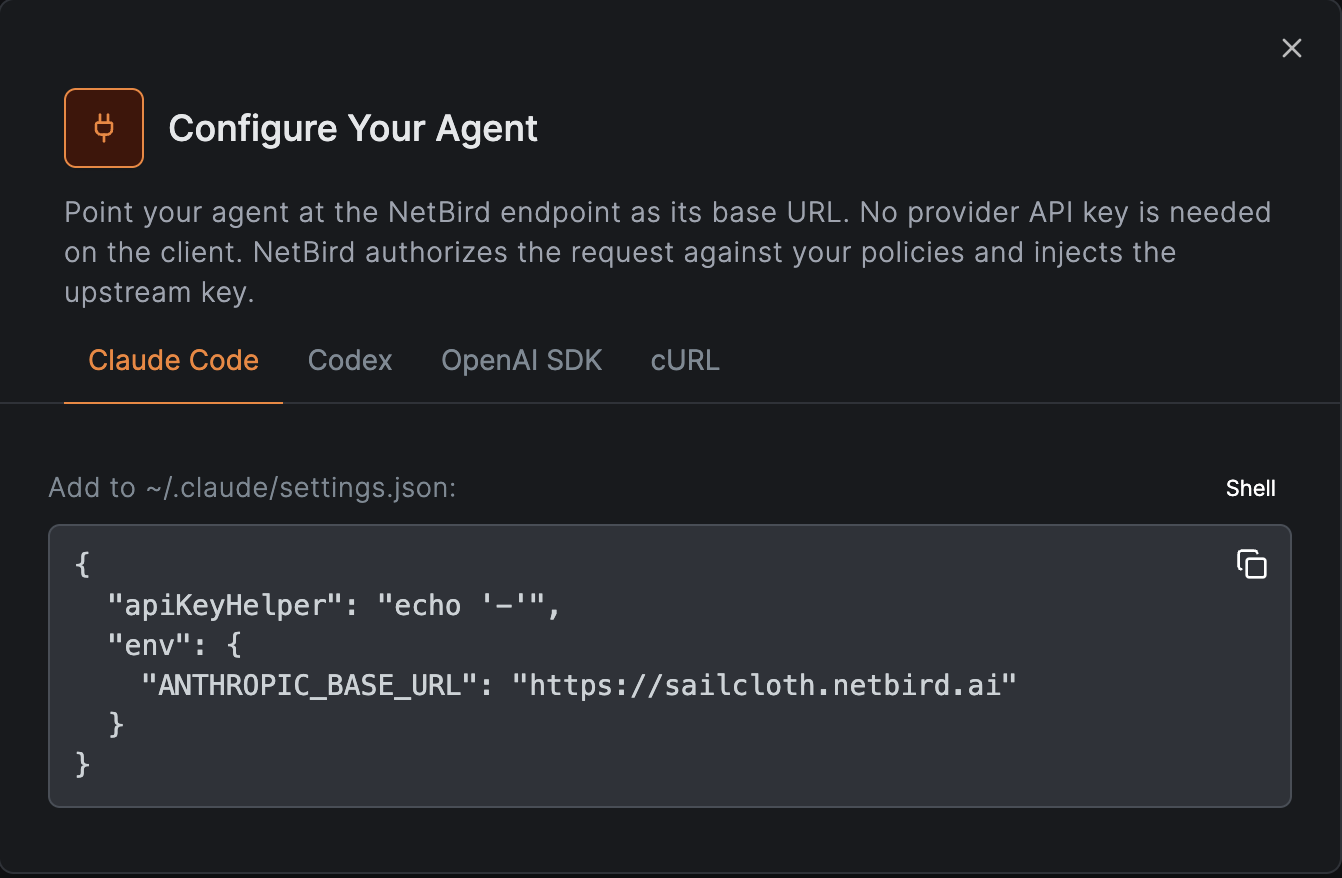Click the "Add to ~/.claude/settings.json:" label

click(253, 488)
